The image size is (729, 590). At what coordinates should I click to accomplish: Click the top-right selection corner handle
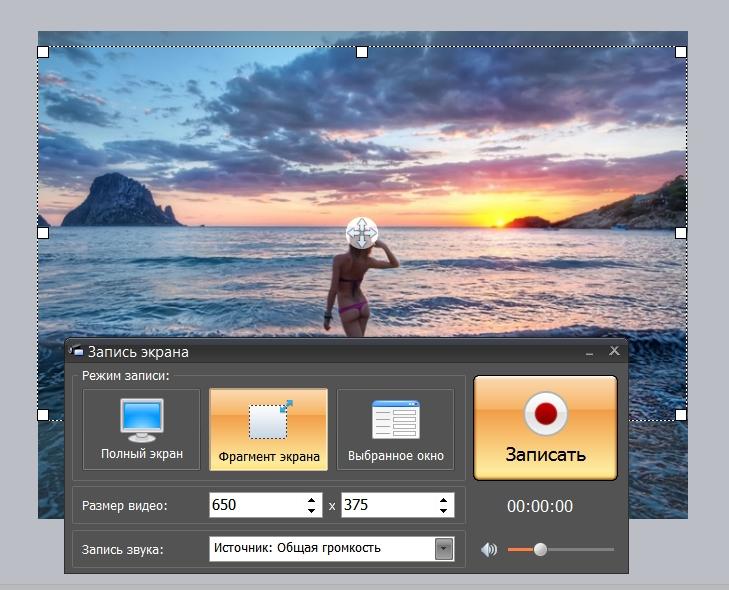pos(681,52)
